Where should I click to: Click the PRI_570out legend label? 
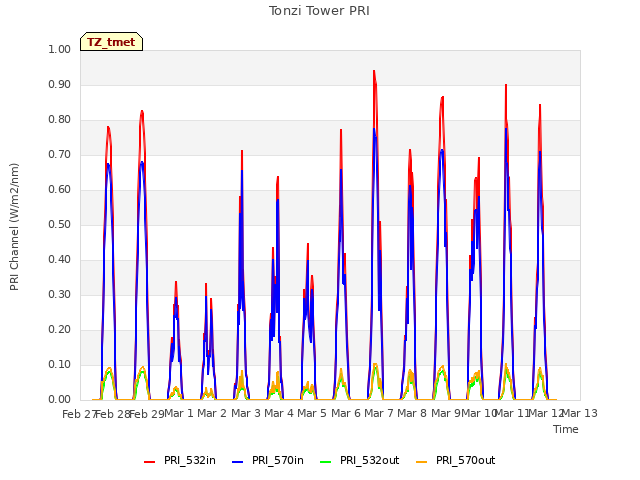(x=466, y=460)
